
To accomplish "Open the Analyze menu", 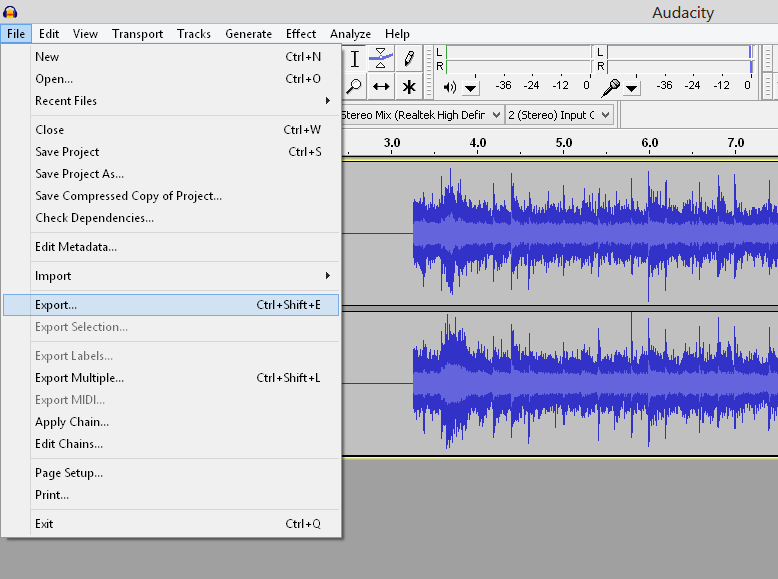I will pyautogui.click(x=350, y=34).
